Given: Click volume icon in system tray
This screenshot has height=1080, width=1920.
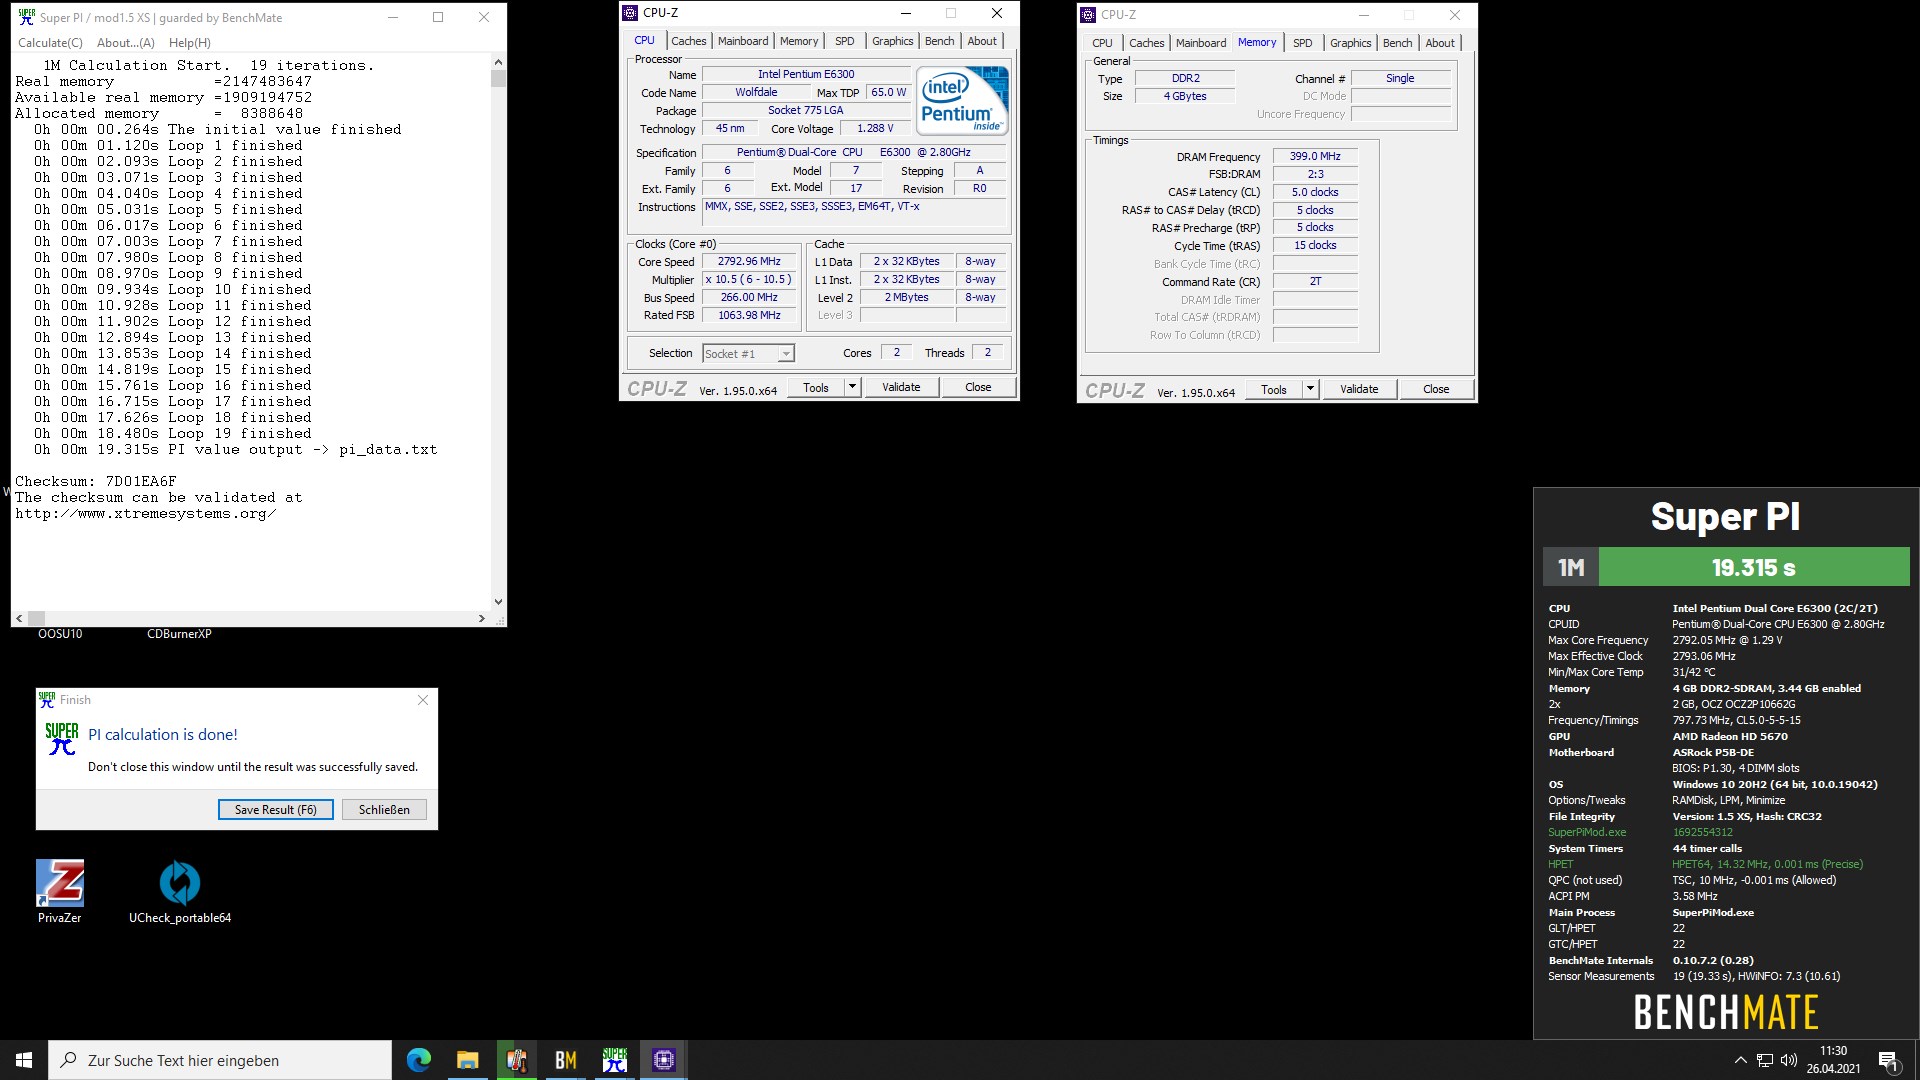Looking at the screenshot, I should point(1789,1060).
